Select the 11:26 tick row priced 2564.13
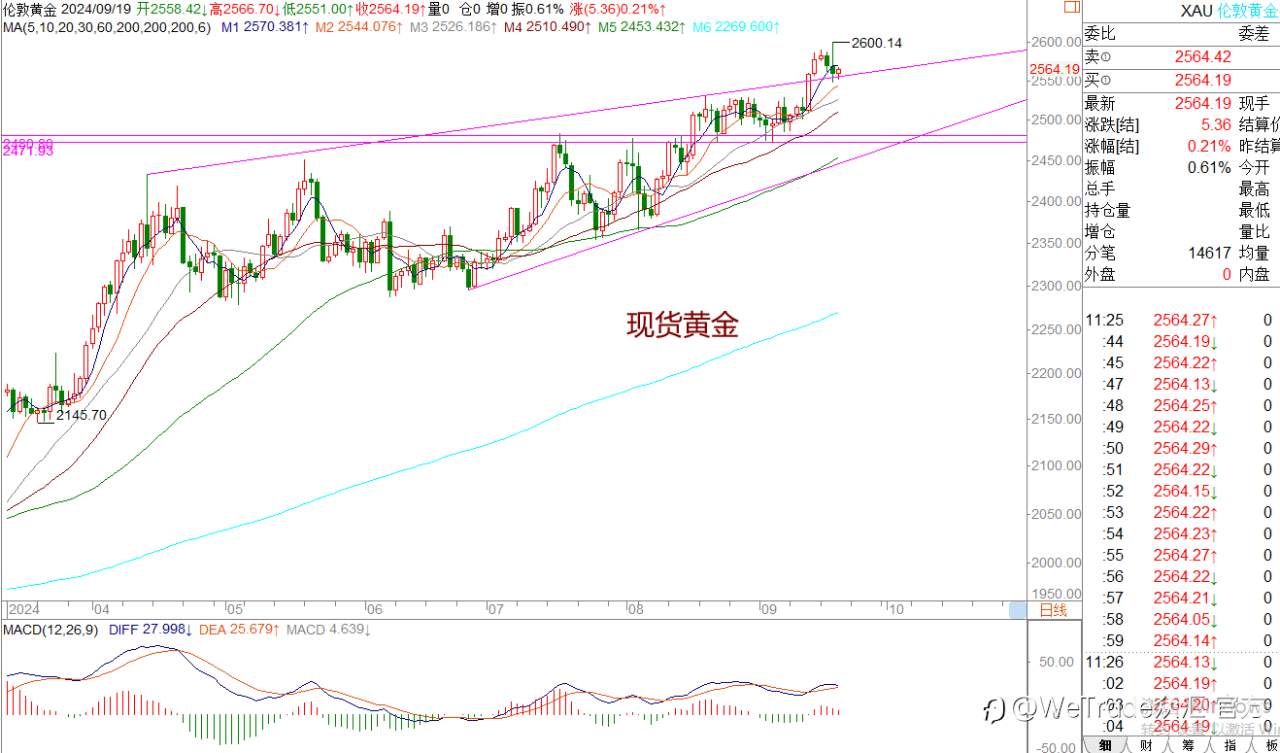Screen dimensions: 1280x753 pyautogui.click(x=1181, y=662)
